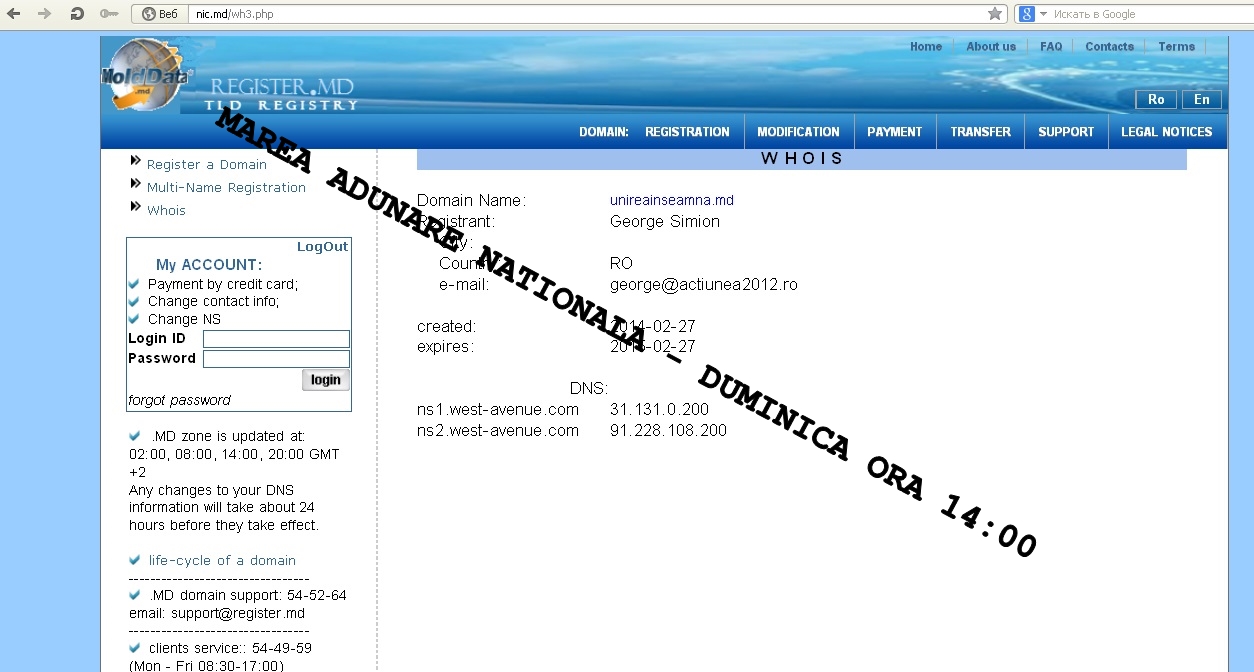This screenshot has width=1254, height=672.
Task: Click the login button
Action: [x=326, y=380]
